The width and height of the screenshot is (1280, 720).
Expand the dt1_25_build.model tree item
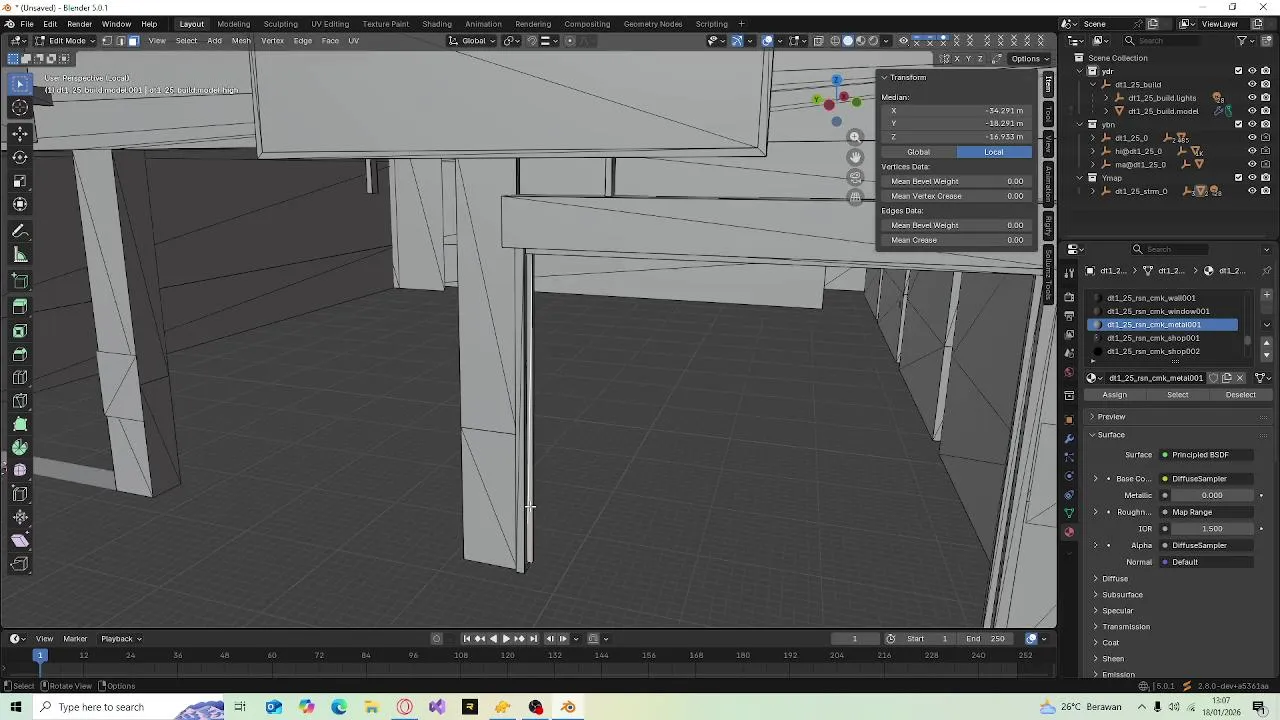pyautogui.click(x=1106, y=111)
